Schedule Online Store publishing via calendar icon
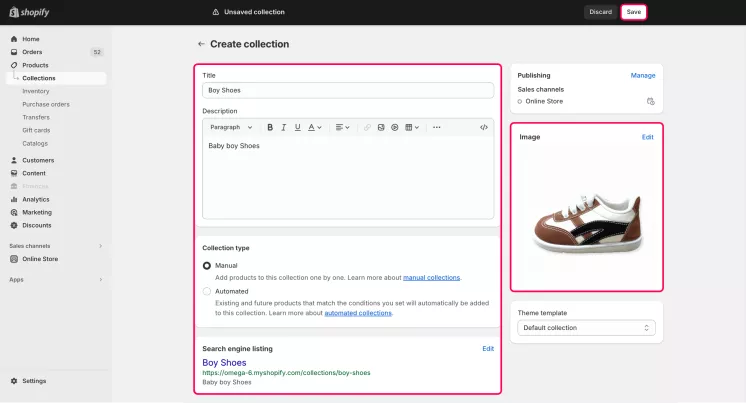 coord(650,101)
